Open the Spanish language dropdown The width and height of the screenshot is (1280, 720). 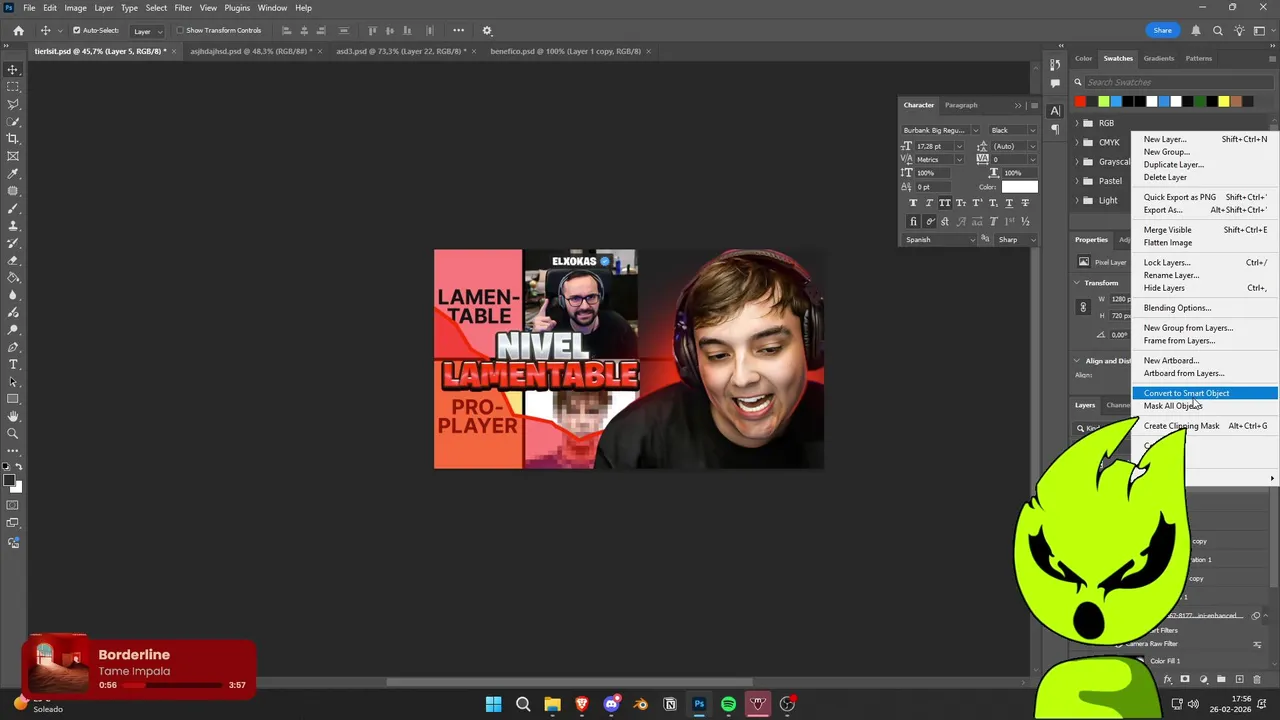(940, 240)
